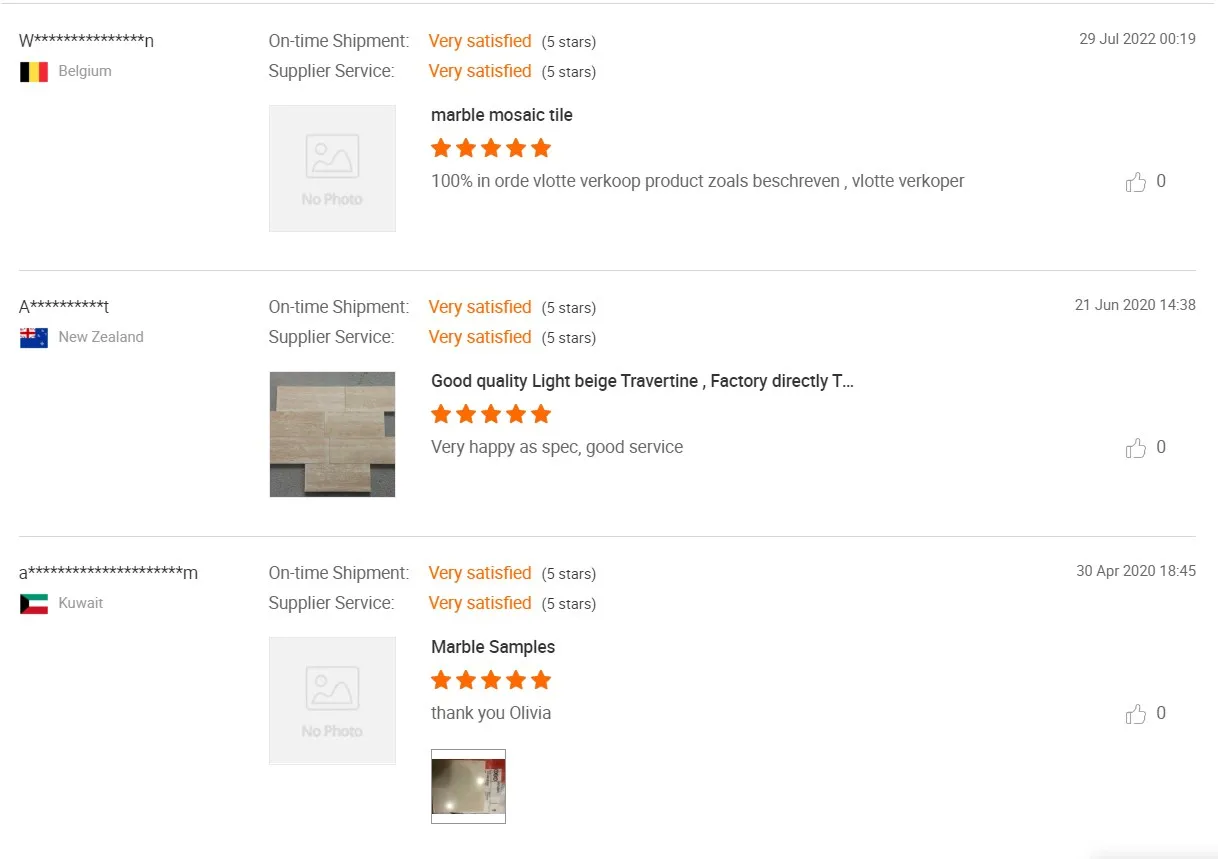This screenshot has height=859, width=1218.
Task: Click the Belgium flag icon
Action: [x=34, y=72]
